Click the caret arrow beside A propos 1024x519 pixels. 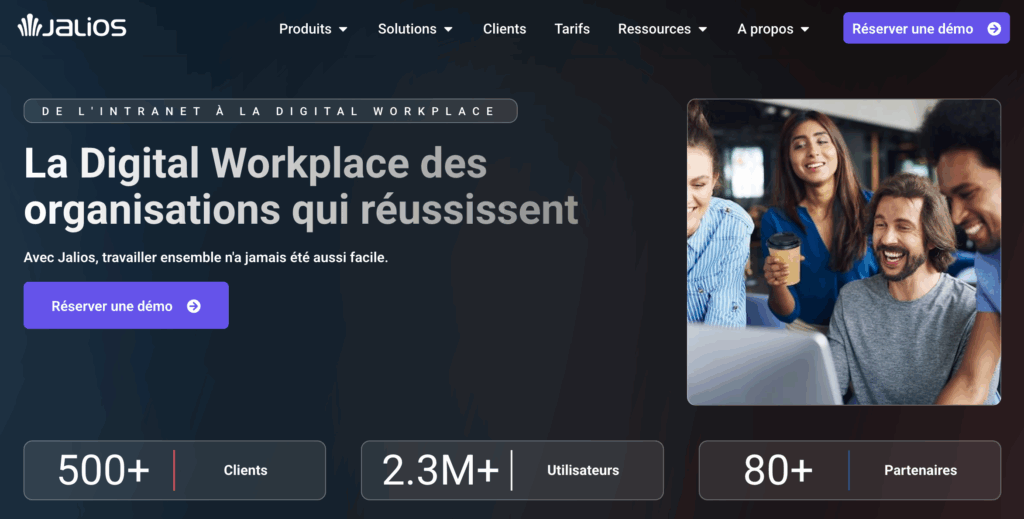click(805, 30)
